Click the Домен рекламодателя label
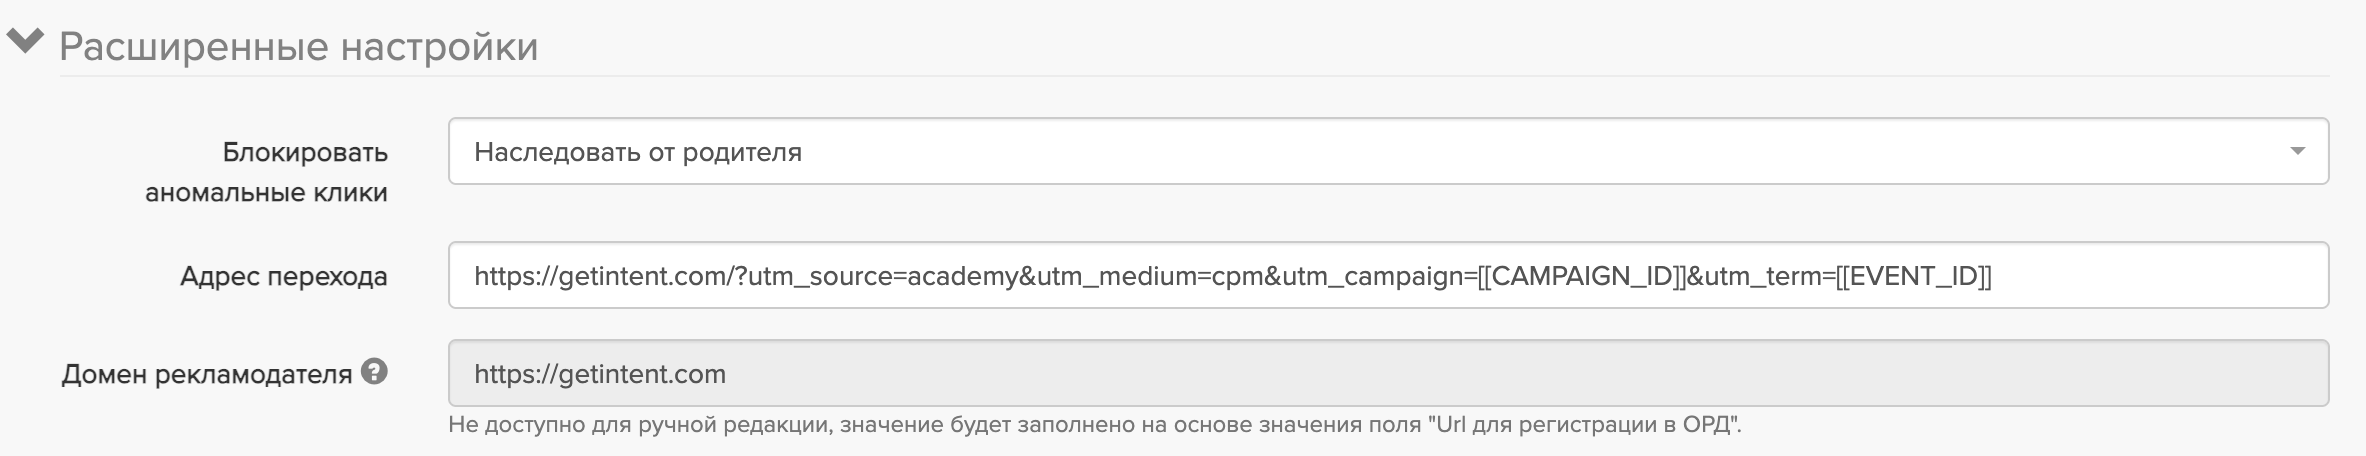The width and height of the screenshot is (2366, 456). [206, 374]
